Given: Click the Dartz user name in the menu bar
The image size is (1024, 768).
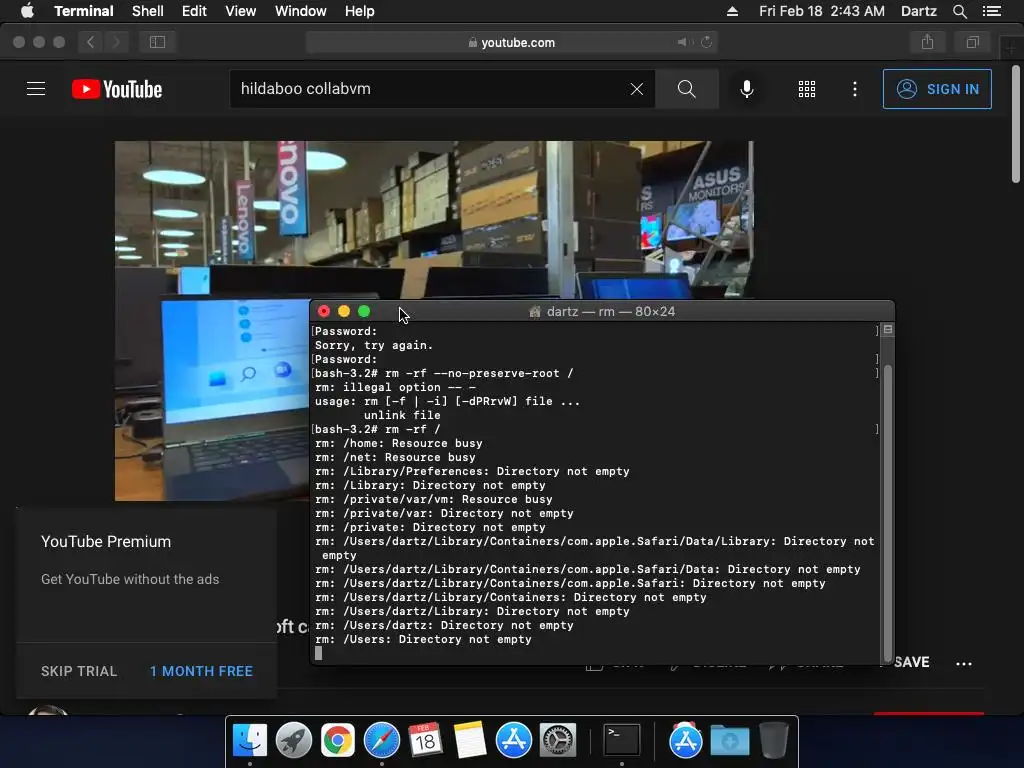Looking at the screenshot, I should point(918,11).
